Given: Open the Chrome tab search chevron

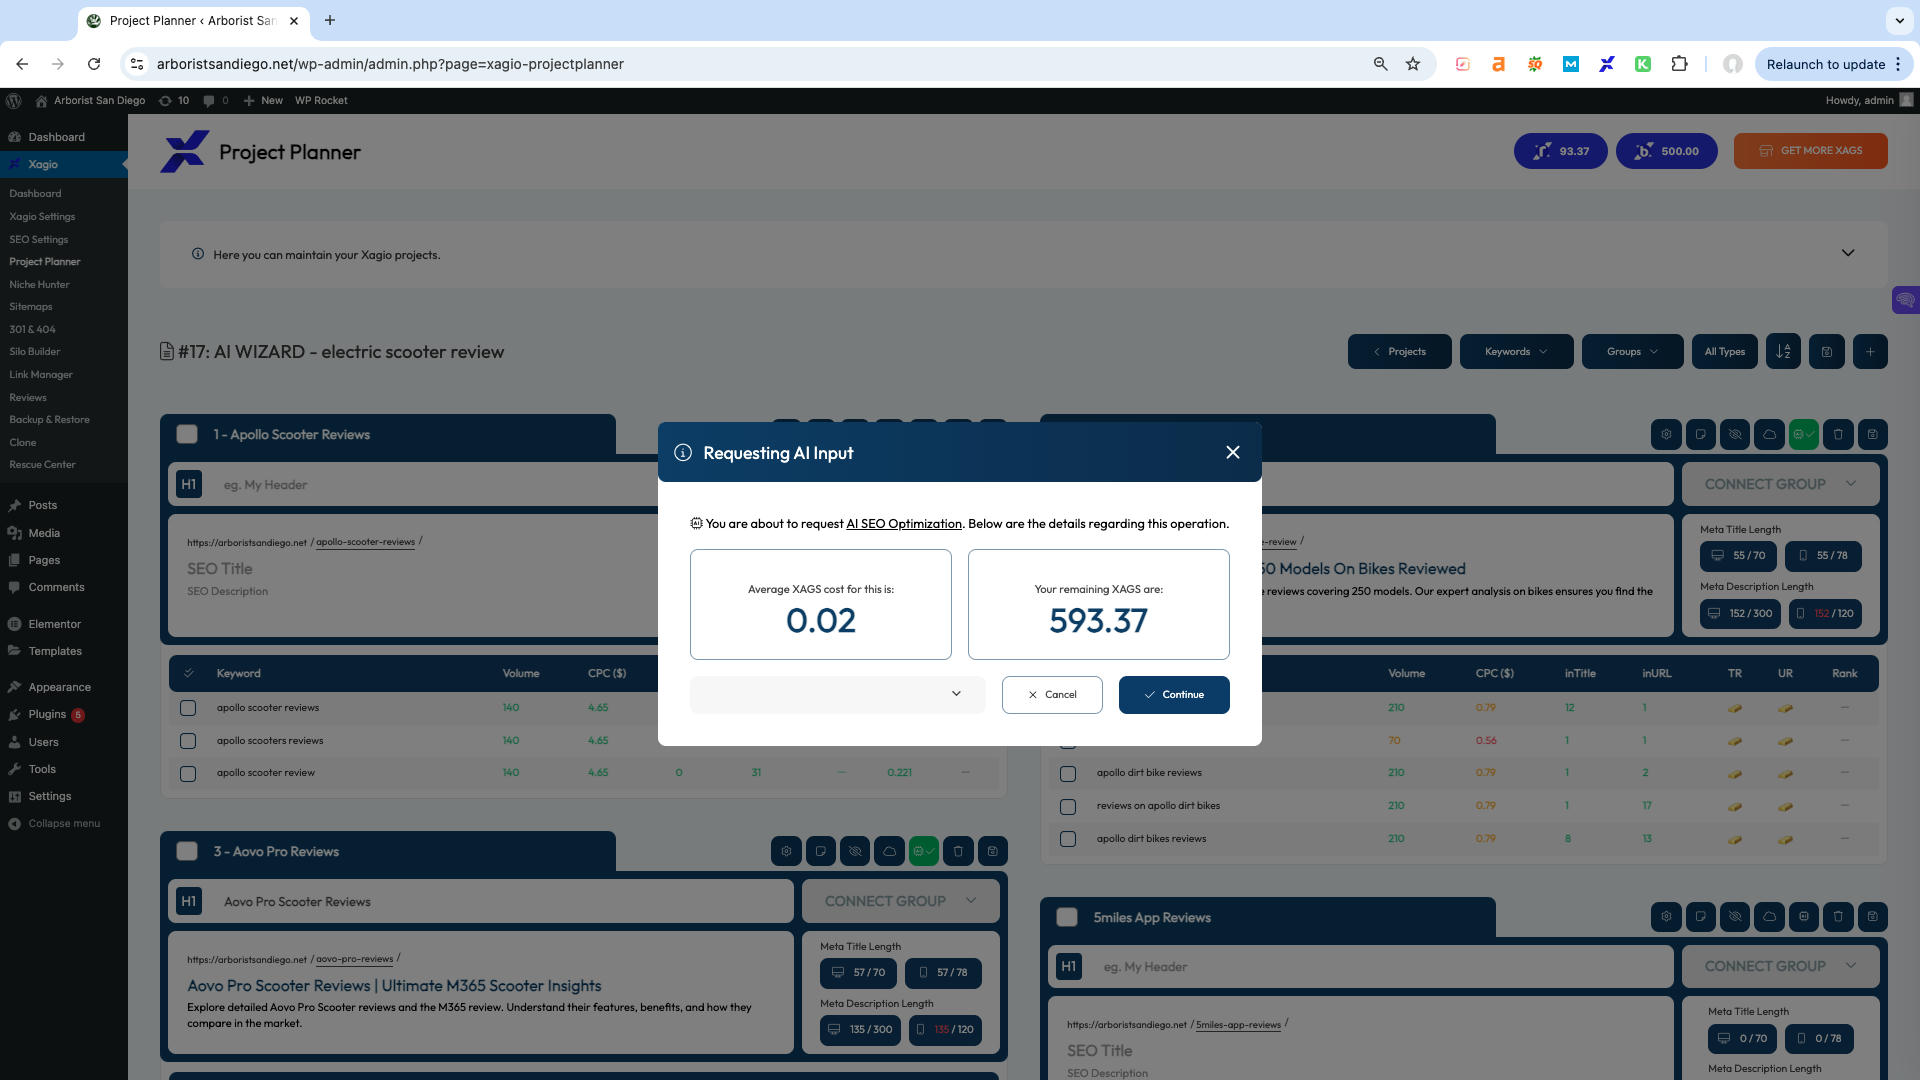Looking at the screenshot, I should click(1899, 20).
